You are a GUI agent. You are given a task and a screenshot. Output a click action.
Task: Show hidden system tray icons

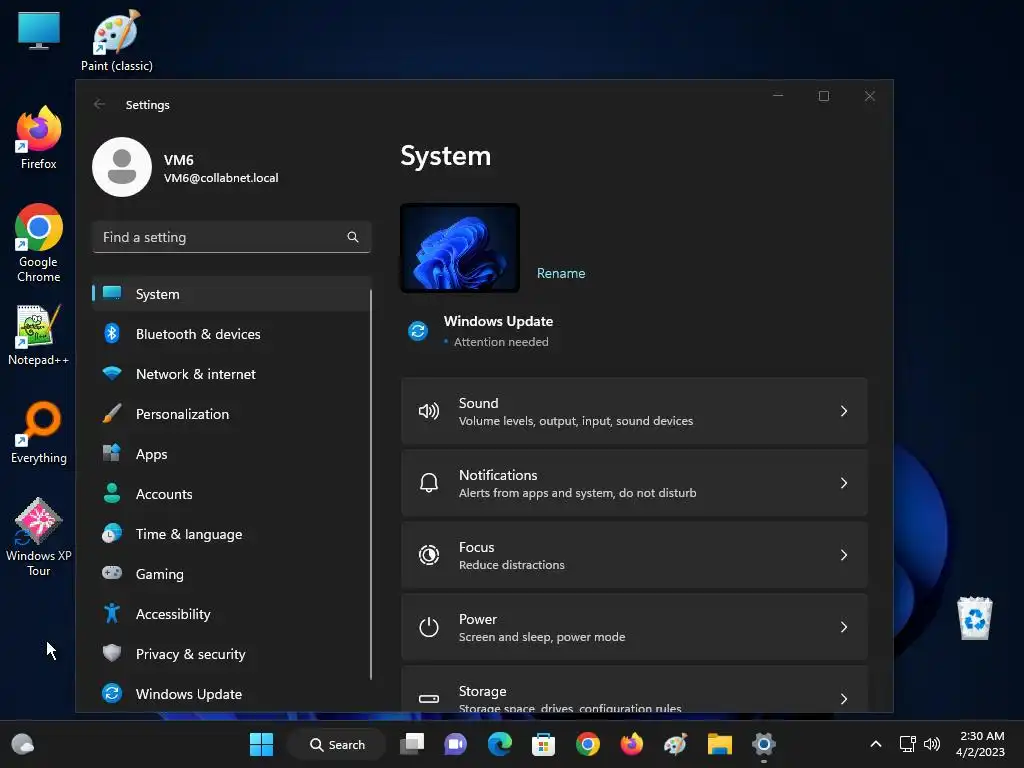coord(876,744)
